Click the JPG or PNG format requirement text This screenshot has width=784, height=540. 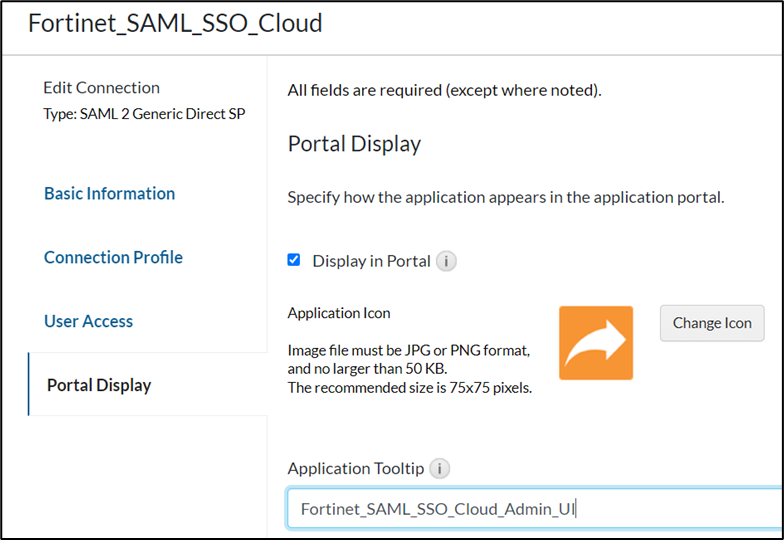click(x=409, y=351)
